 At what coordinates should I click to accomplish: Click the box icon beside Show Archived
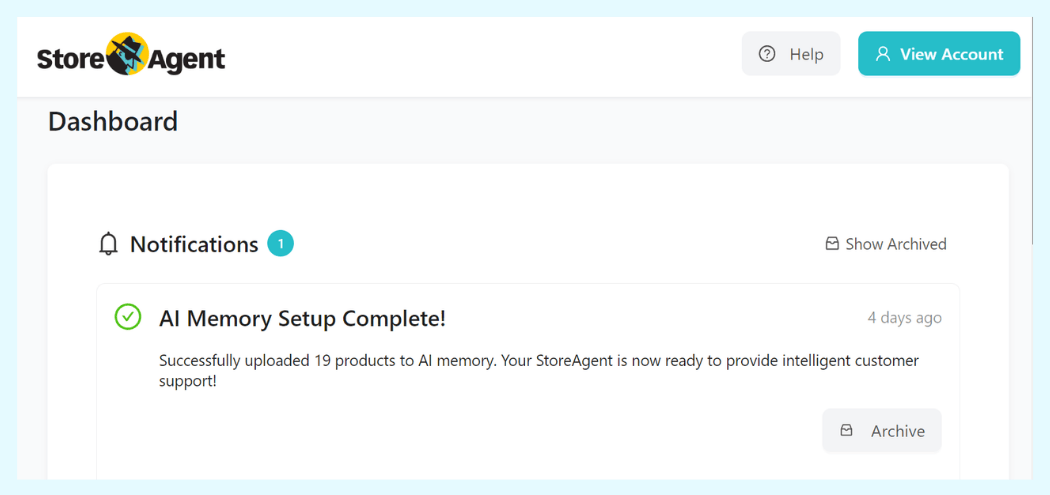click(x=832, y=244)
